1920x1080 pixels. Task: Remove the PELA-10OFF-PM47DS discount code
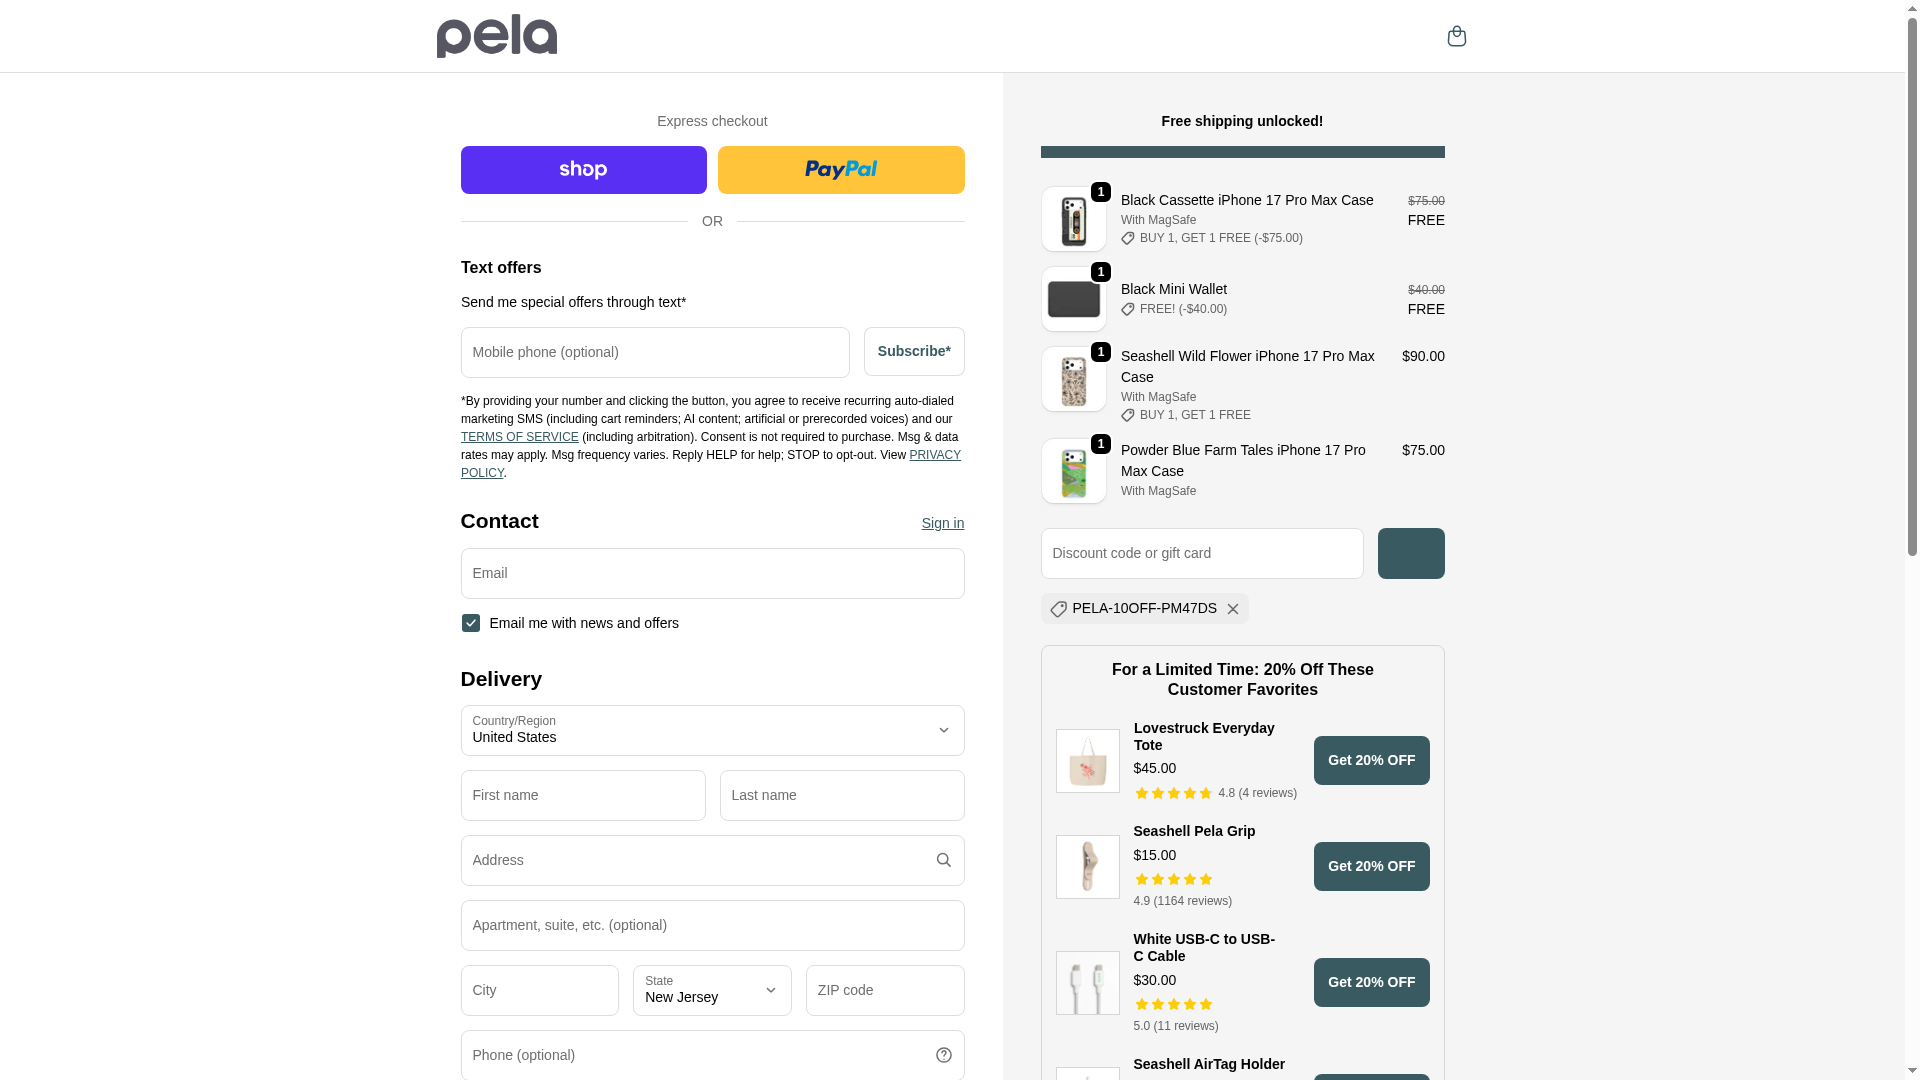1233,609
